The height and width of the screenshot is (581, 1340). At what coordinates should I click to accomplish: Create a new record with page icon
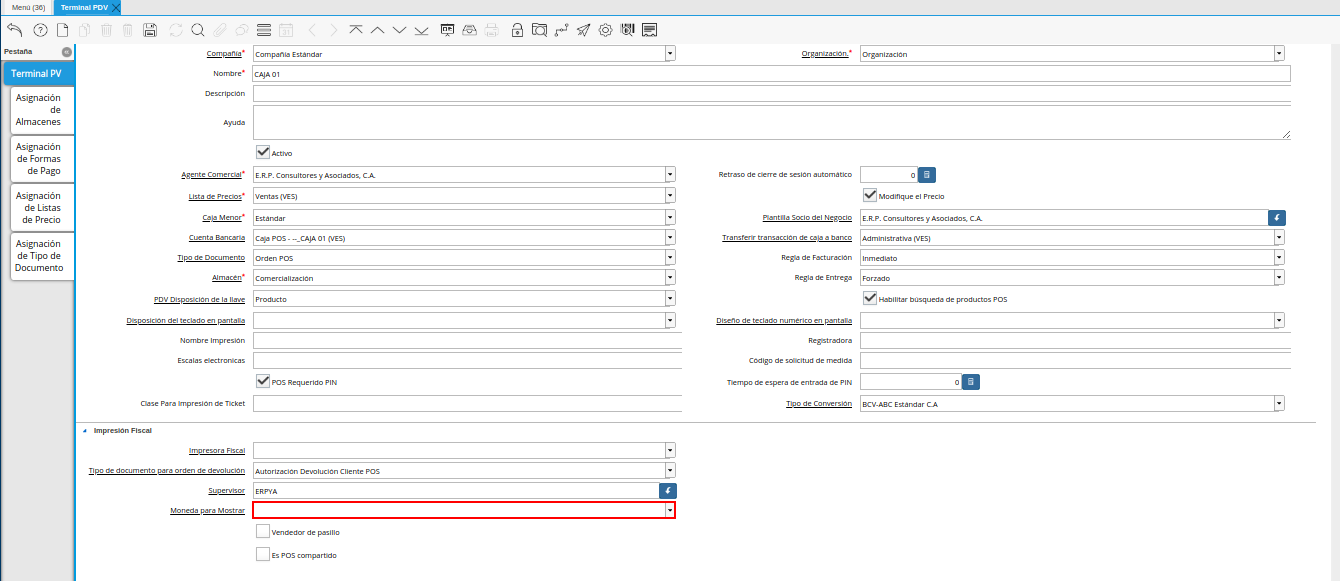[x=62, y=30]
